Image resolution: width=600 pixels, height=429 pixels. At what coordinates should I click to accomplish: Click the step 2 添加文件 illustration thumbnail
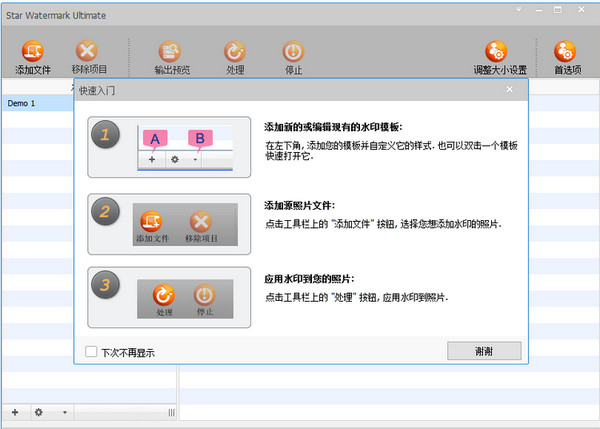(x=169, y=224)
